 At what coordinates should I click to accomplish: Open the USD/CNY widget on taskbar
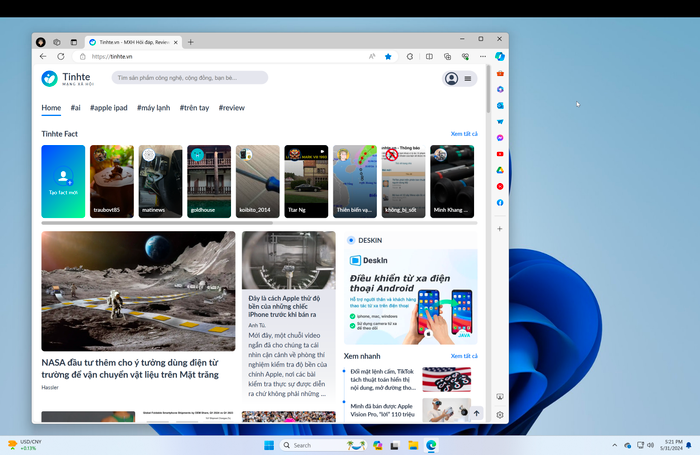pyautogui.click(x=25, y=445)
